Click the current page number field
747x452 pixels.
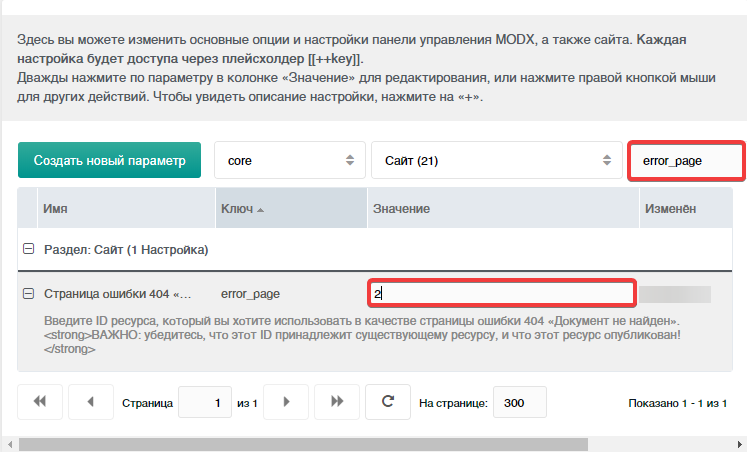click(x=204, y=402)
